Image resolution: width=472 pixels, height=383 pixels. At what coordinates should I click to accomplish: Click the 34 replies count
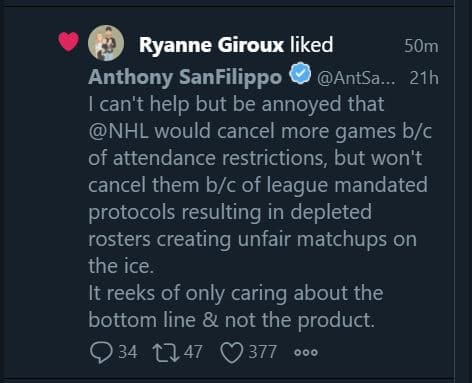point(128,352)
